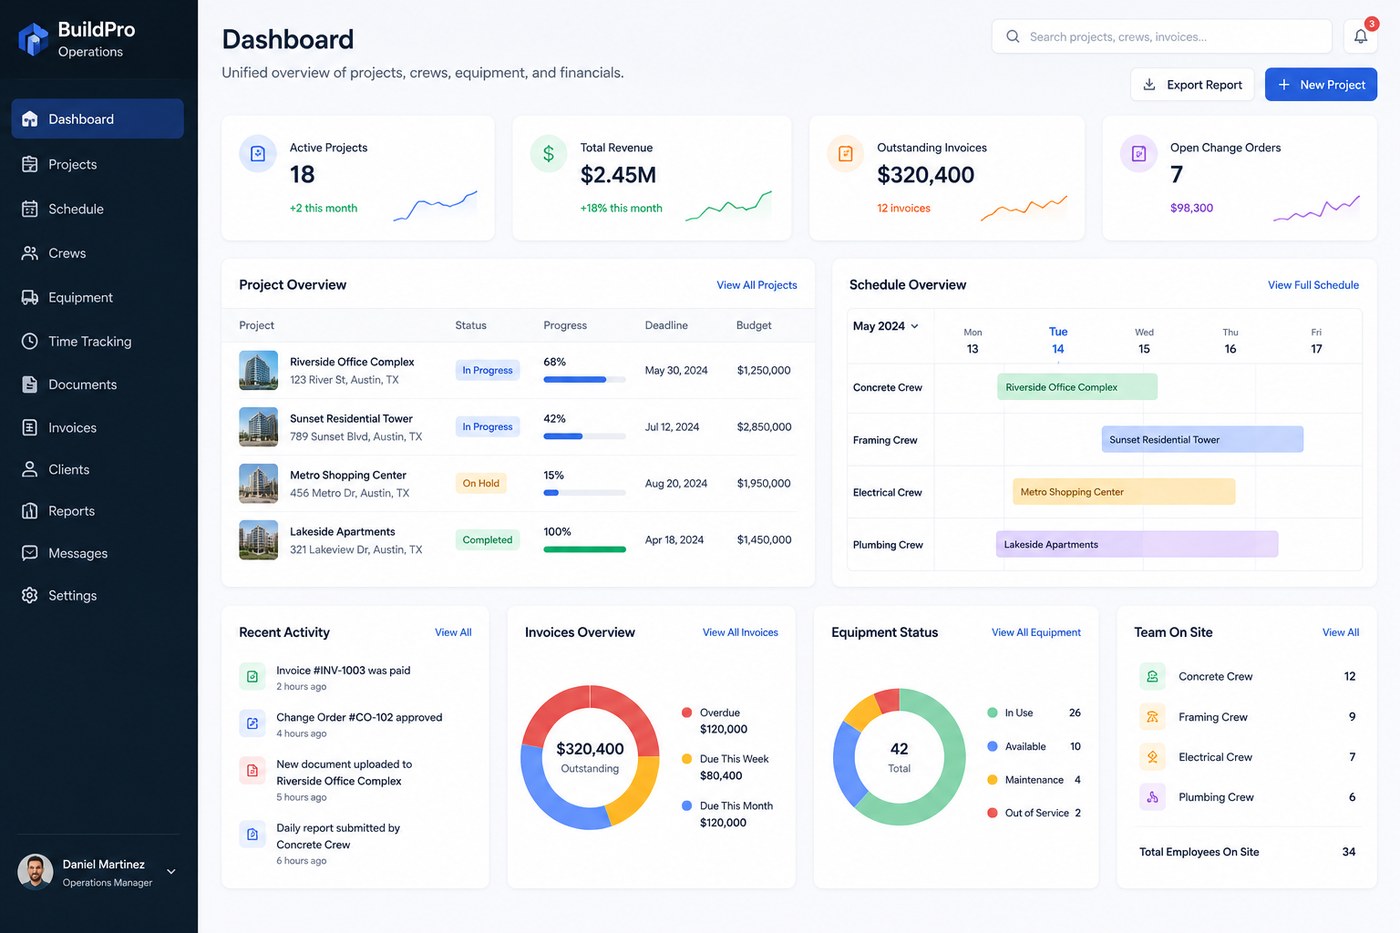
Task: Click the Framing Crew team icon
Action: tap(1152, 717)
